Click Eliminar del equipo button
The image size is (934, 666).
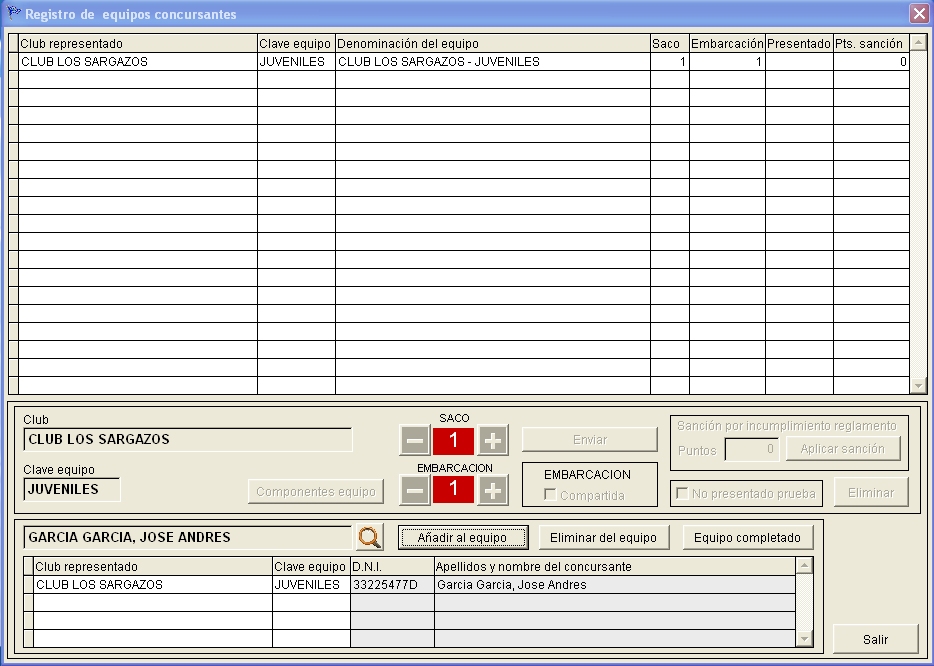pyautogui.click(x=604, y=538)
